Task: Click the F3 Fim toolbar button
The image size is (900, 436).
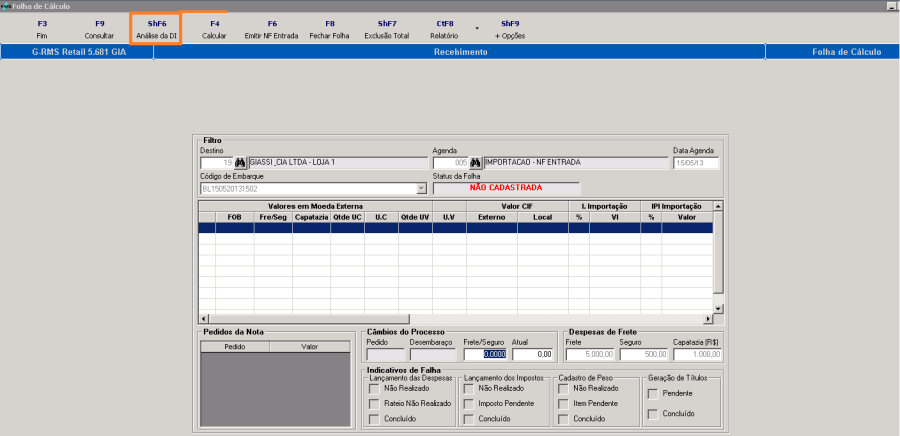Action: tap(42, 30)
